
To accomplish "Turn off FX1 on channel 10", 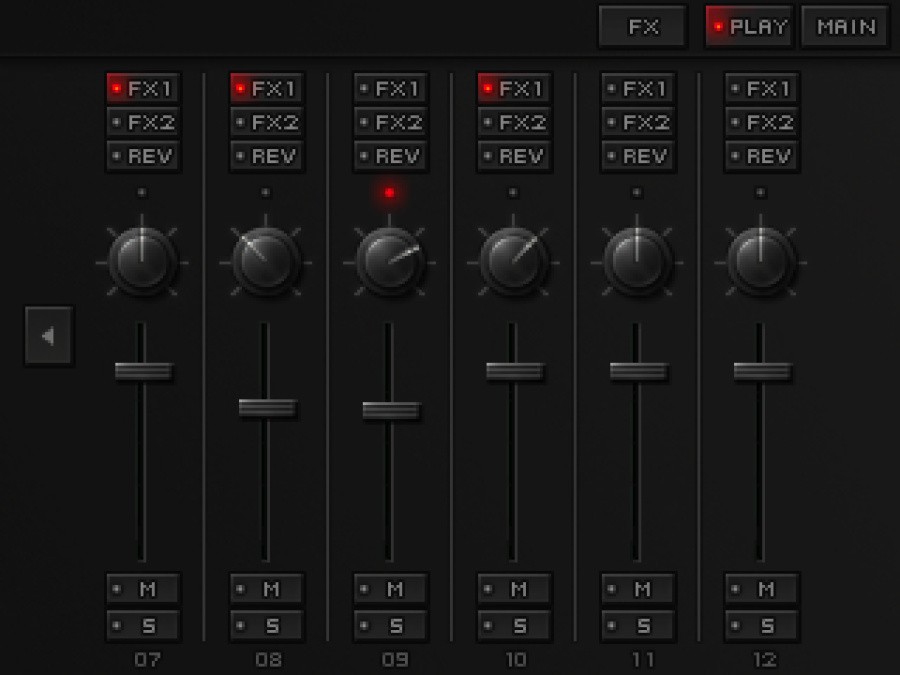I will pos(514,88).
